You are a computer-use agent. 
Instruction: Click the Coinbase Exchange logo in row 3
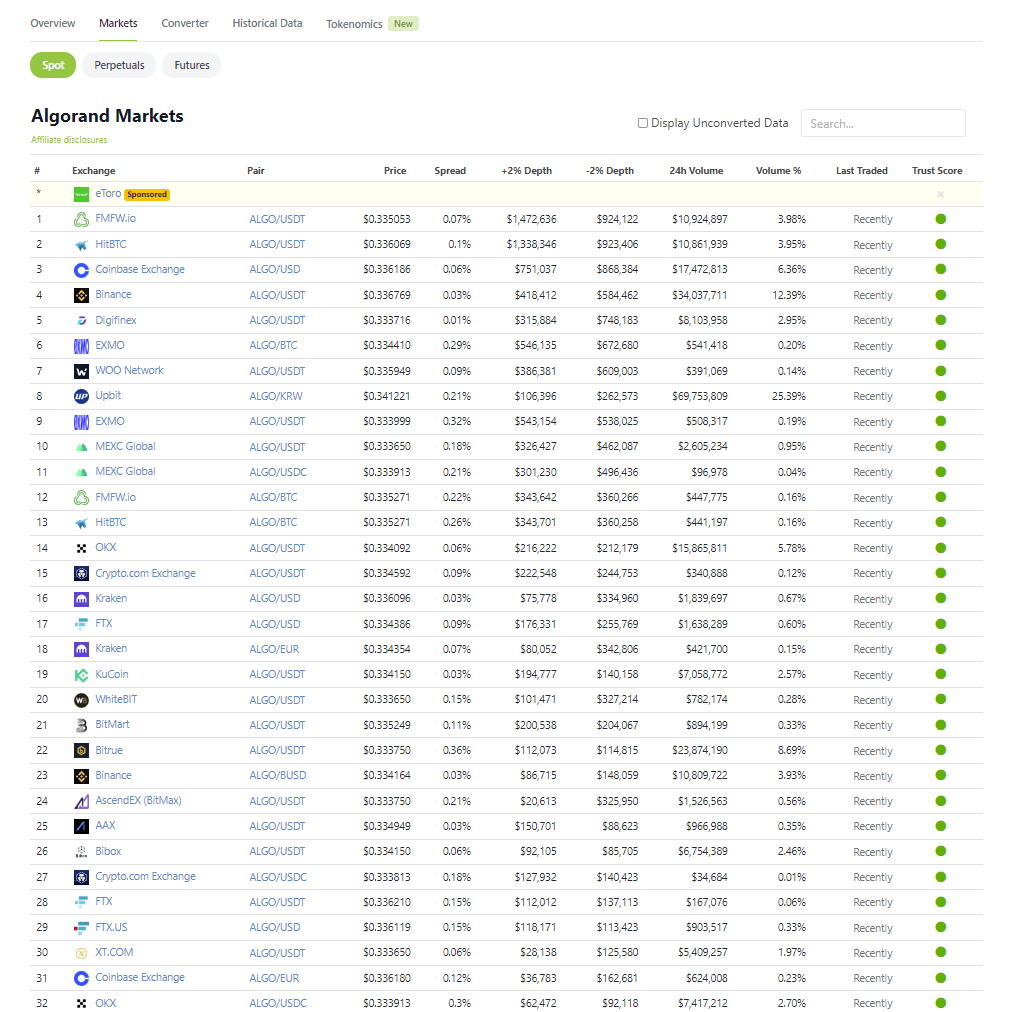[x=82, y=270]
